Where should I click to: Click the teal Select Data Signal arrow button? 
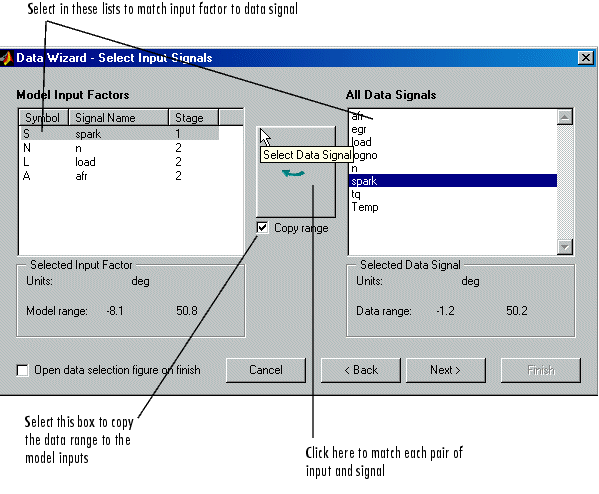[x=296, y=172]
